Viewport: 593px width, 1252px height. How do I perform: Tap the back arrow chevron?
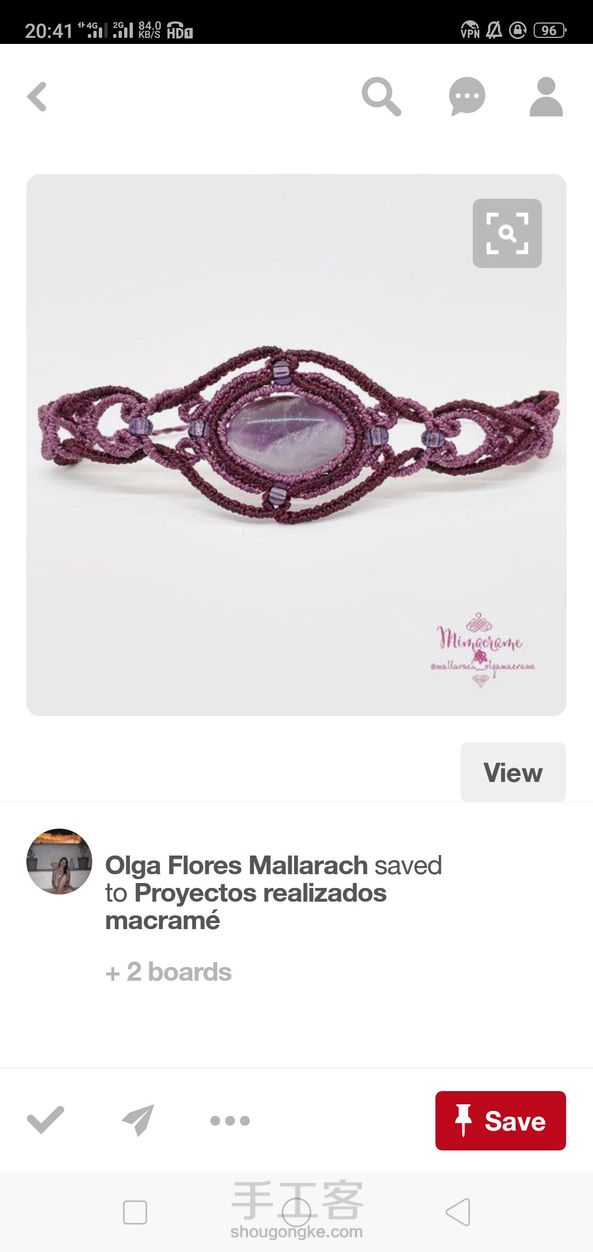[x=37, y=97]
